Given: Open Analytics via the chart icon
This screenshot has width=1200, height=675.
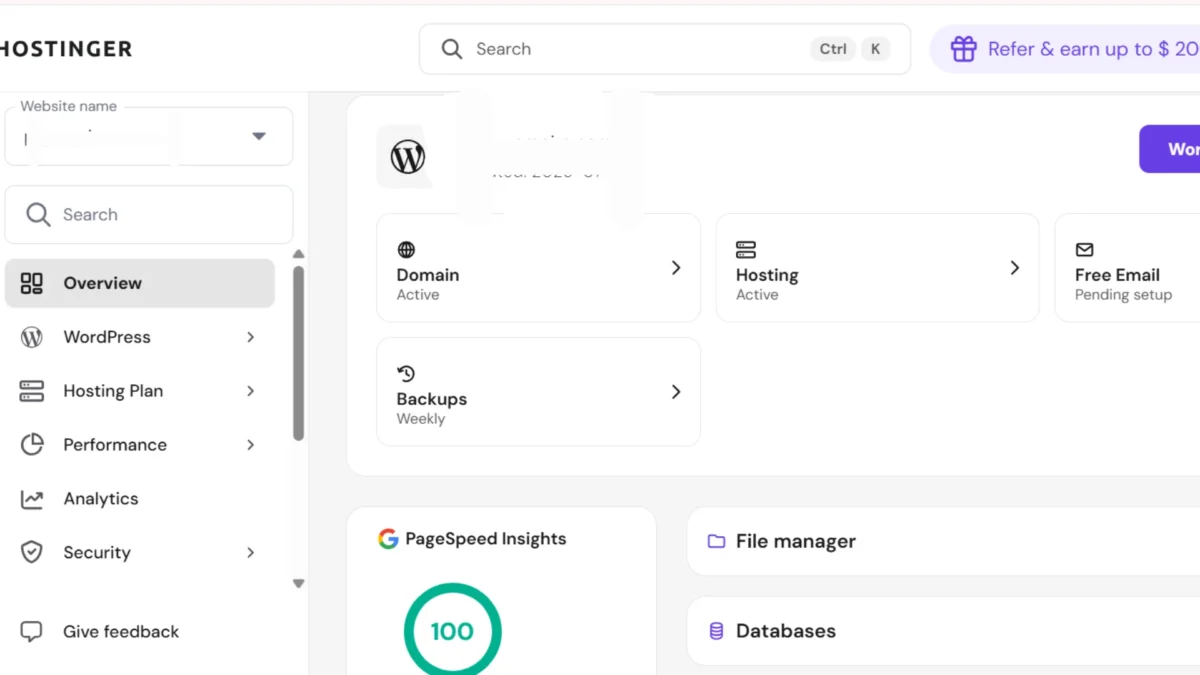Looking at the screenshot, I should coord(31,498).
